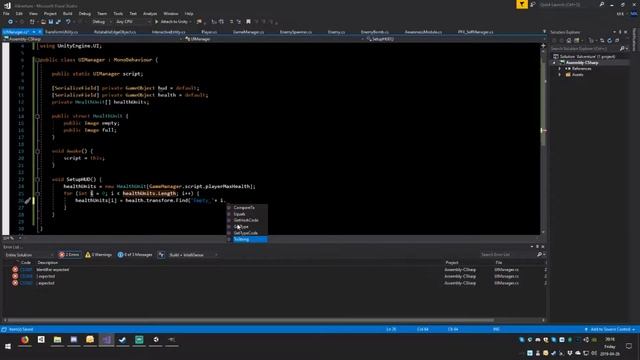Collapse the SetupHUD method code region
The image size is (640, 360).
pyautogui.click(x=37, y=180)
